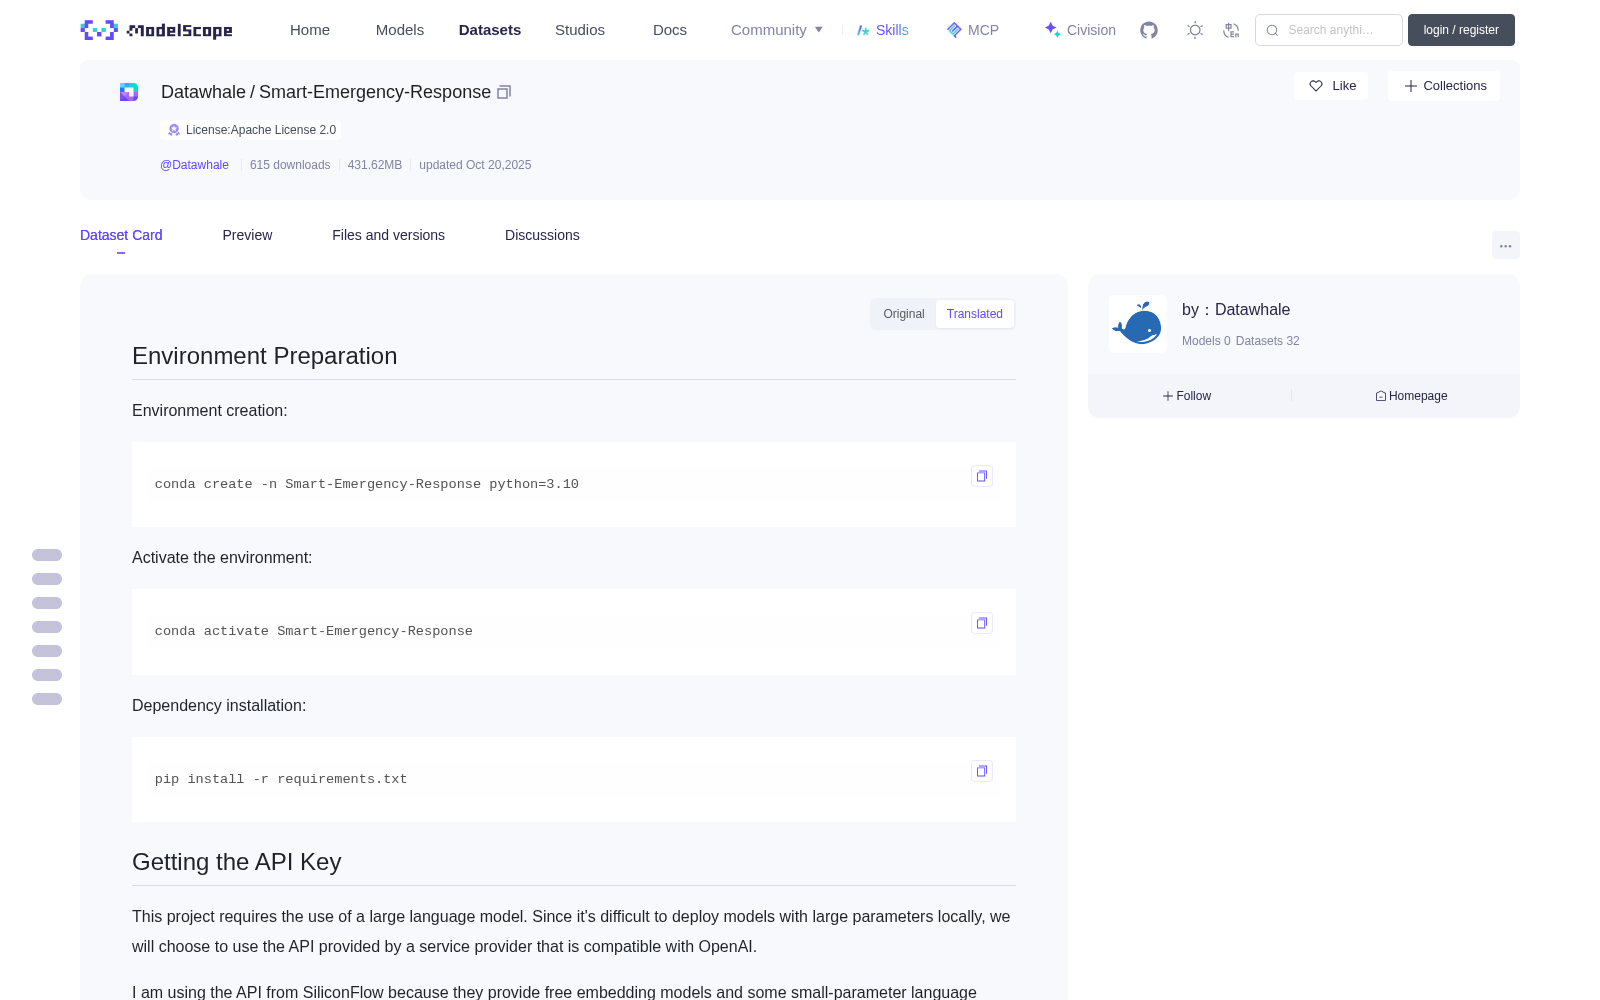Click the Civision sparkle icon
The height and width of the screenshot is (1000, 1600).
pos(1052,30)
